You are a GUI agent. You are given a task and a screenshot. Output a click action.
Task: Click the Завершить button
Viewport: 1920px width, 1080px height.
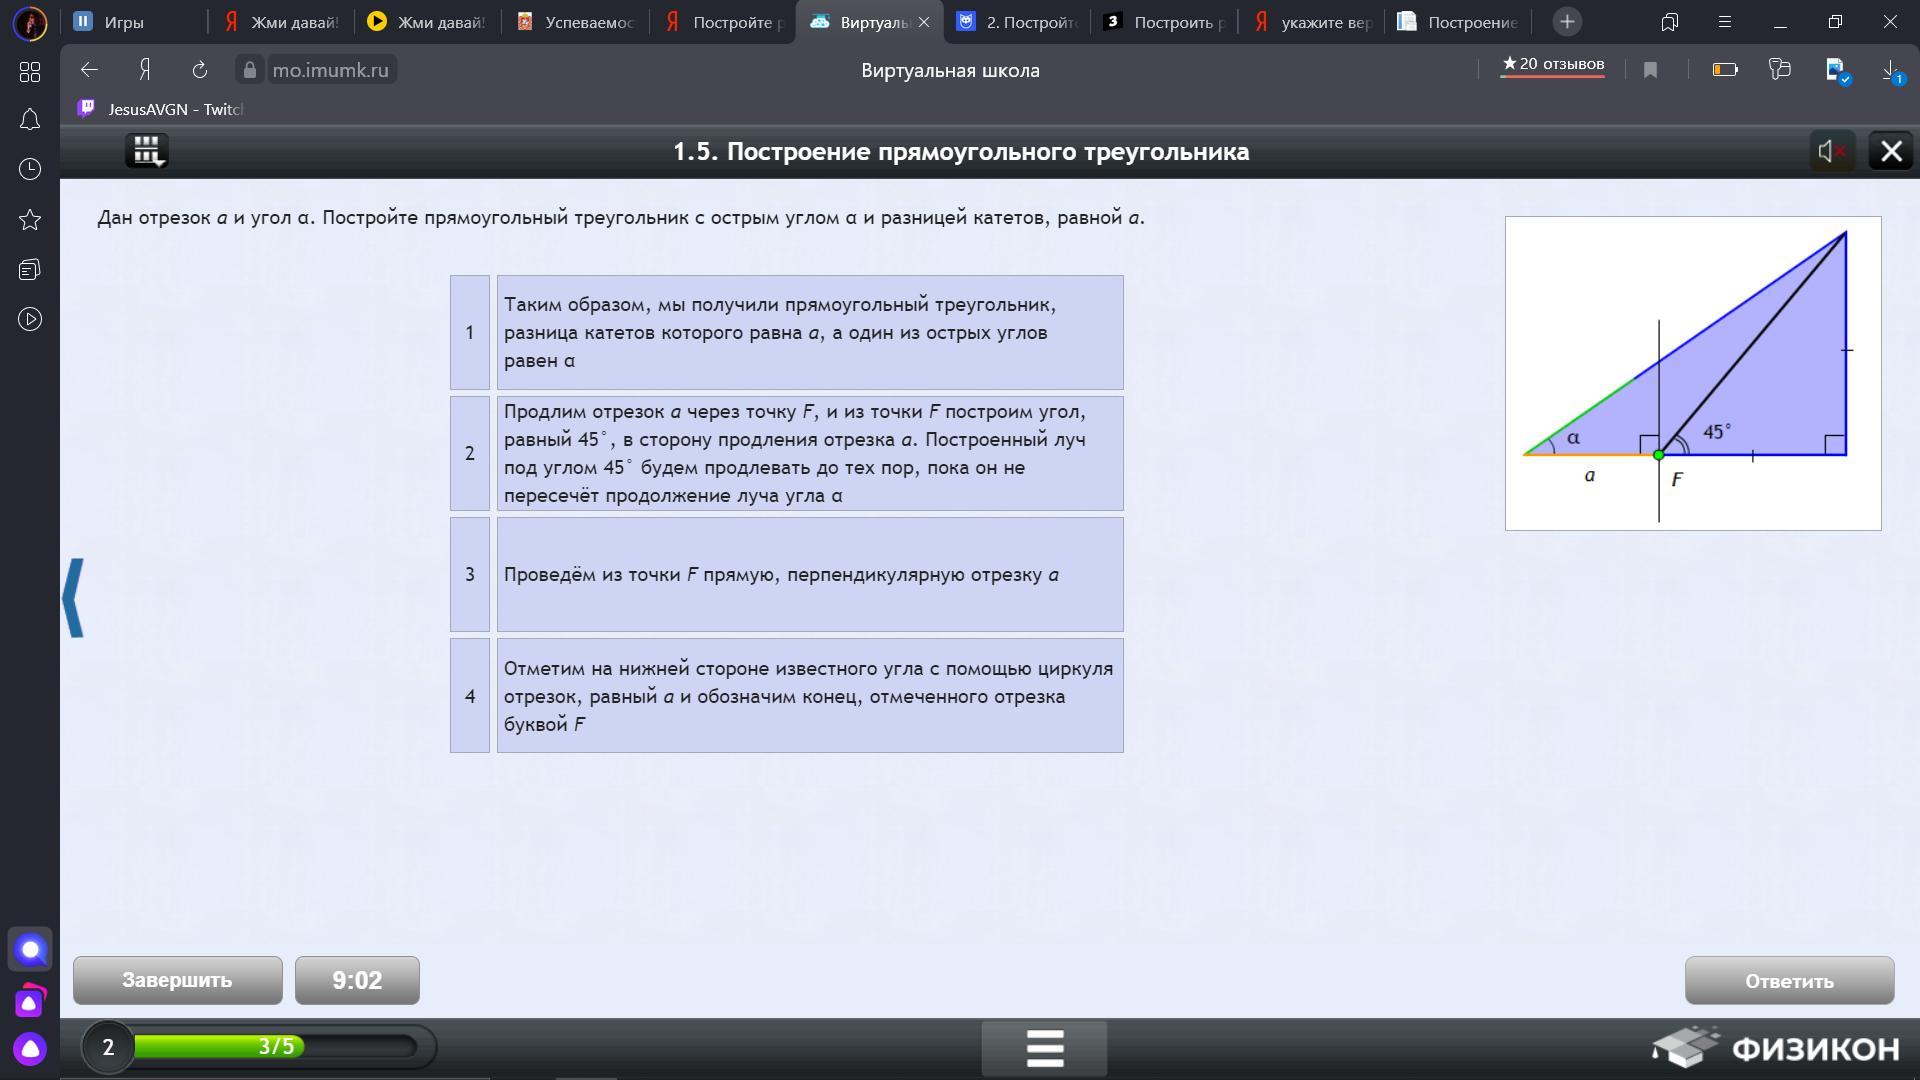[177, 980]
